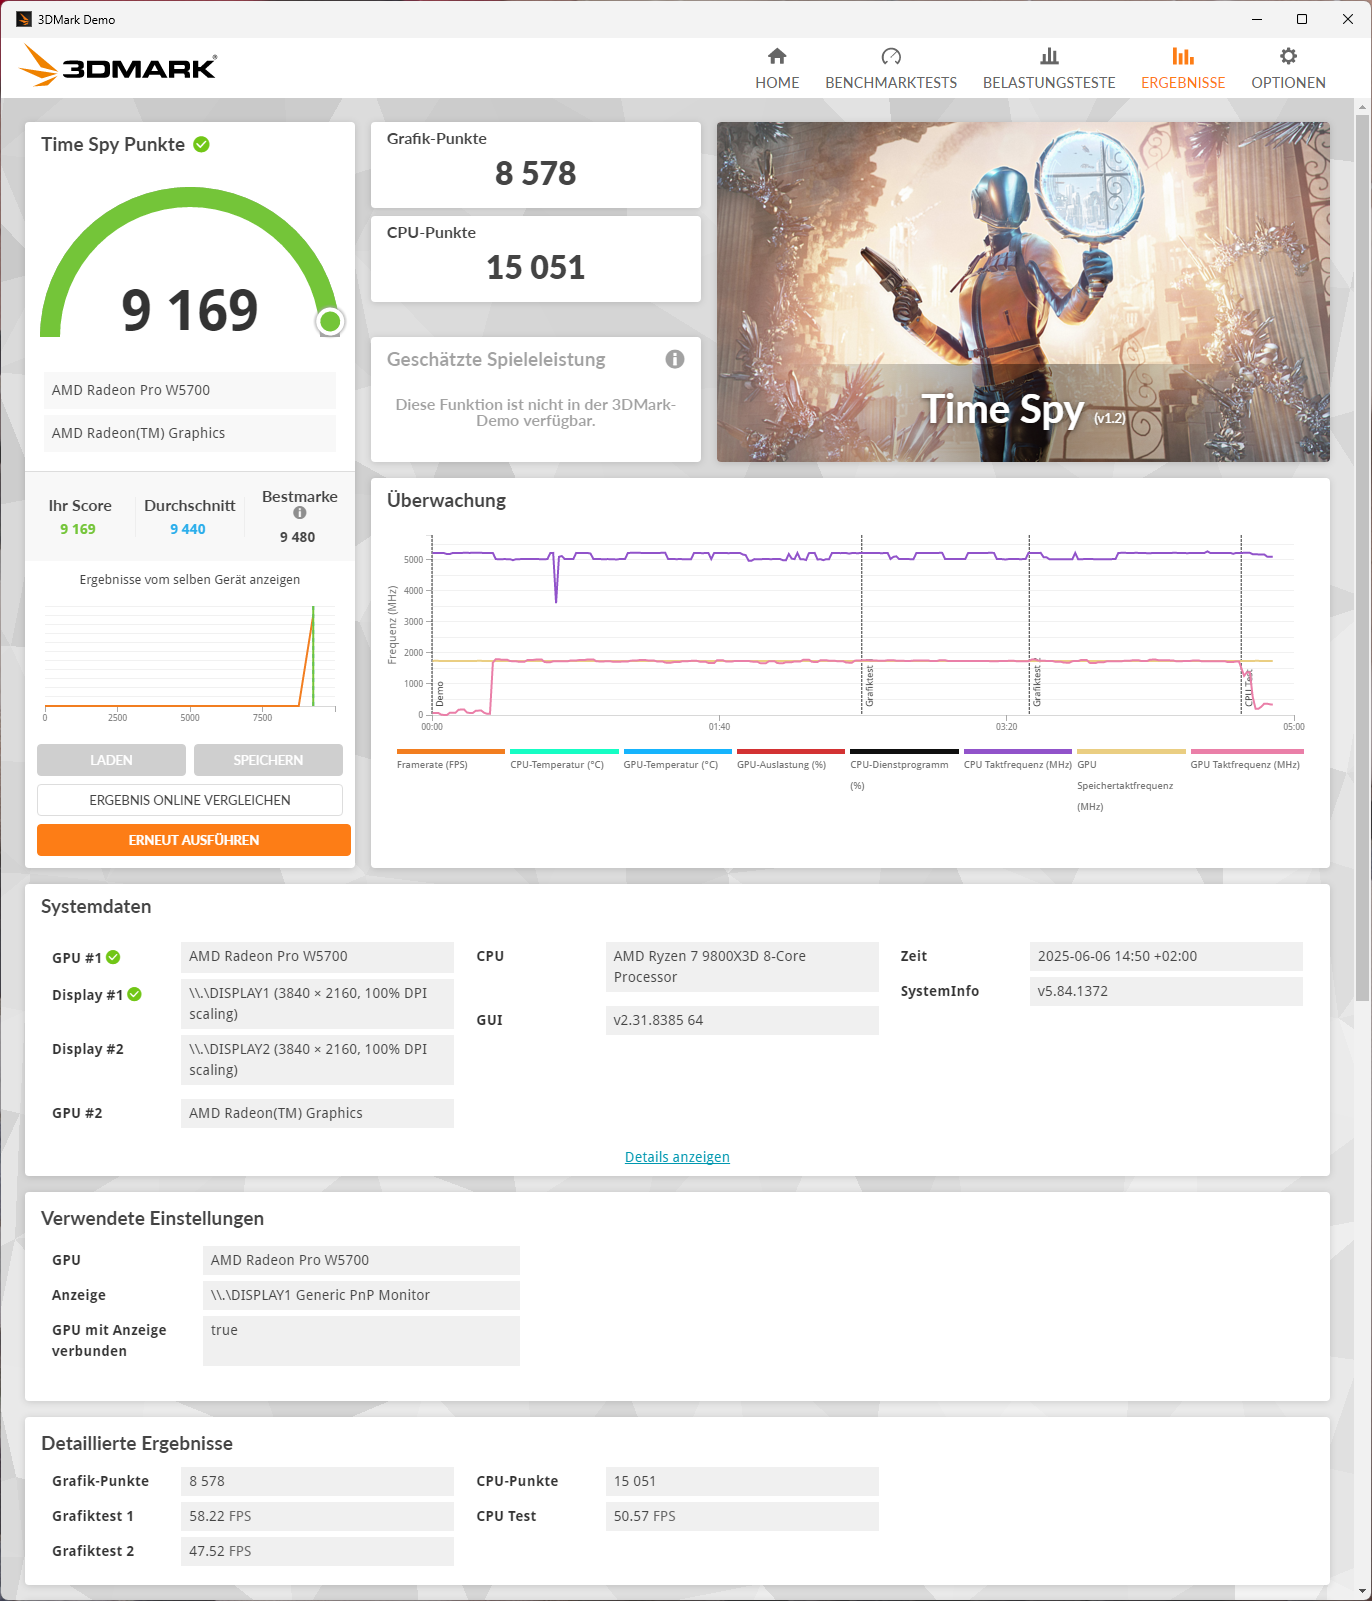Click the scrollbar up arrow
Viewport: 1372px width, 1601px height.
click(1362, 105)
